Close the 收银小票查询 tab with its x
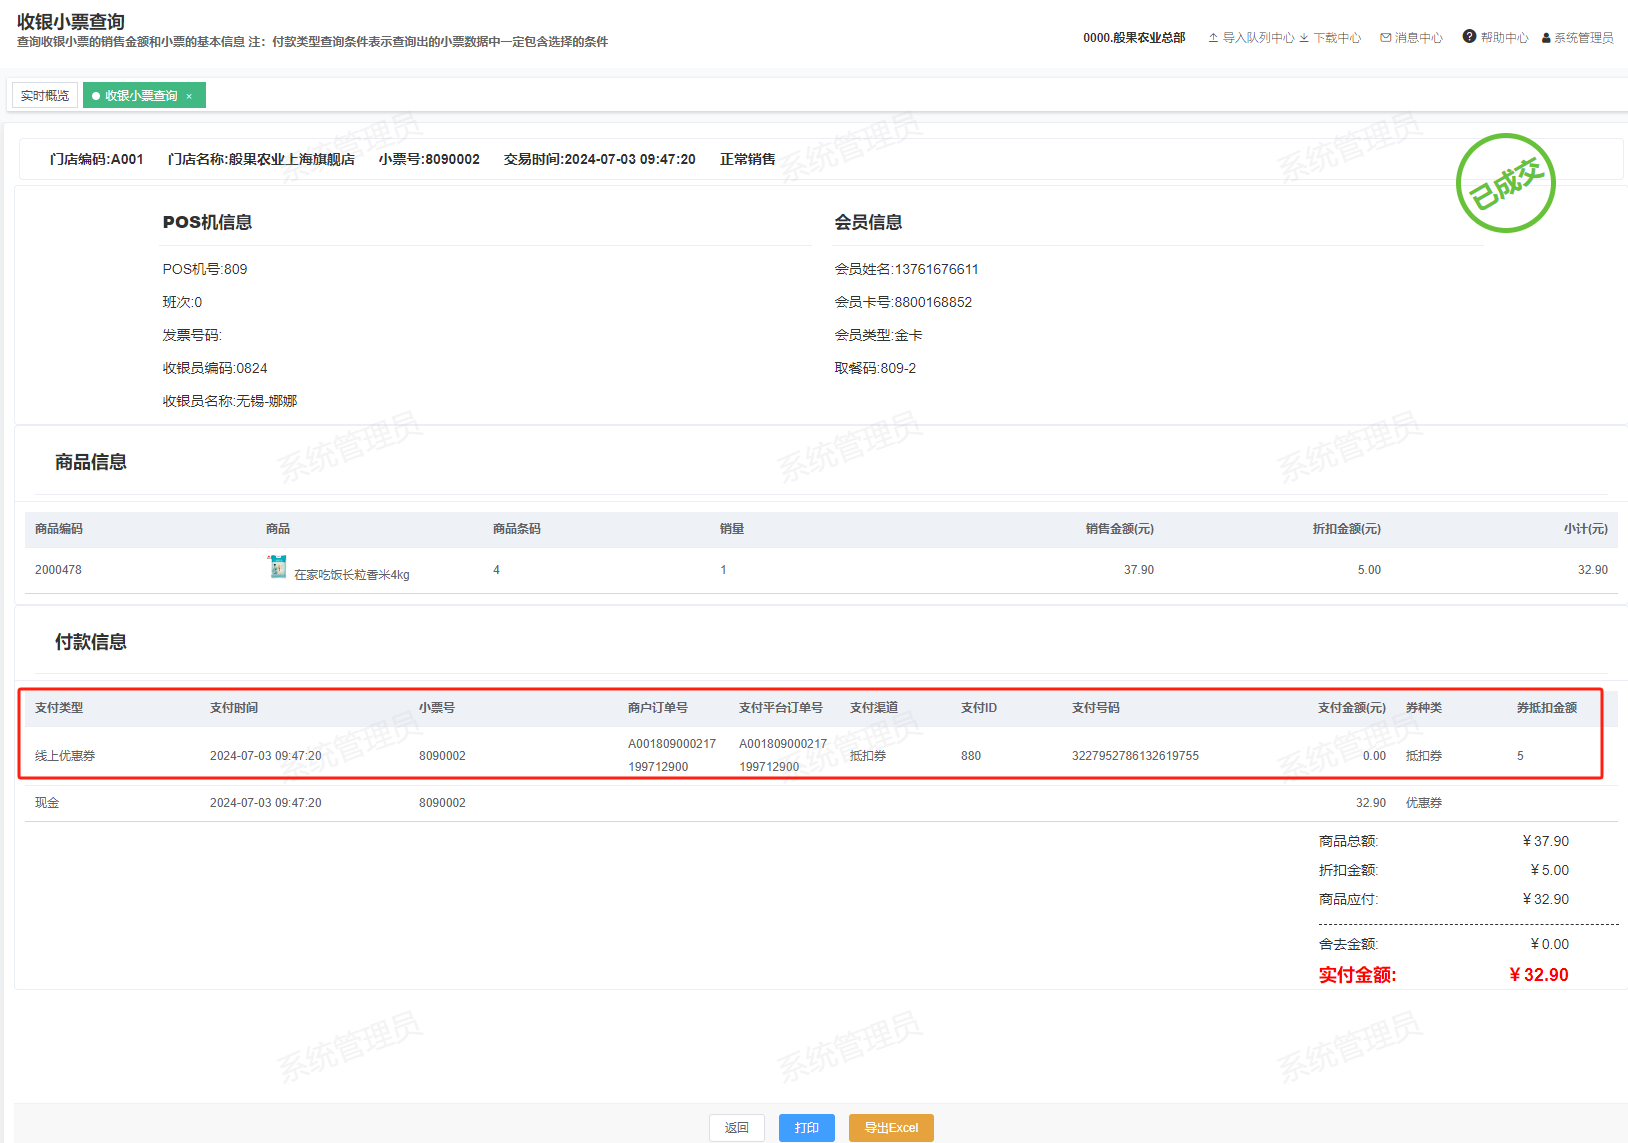The width and height of the screenshot is (1628, 1143). (x=189, y=96)
